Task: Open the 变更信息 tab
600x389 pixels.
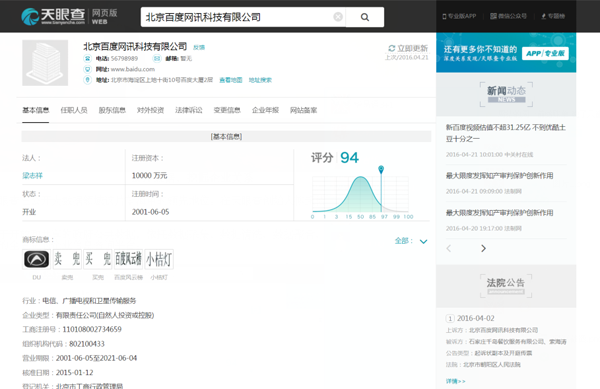Action: tap(227, 110)
